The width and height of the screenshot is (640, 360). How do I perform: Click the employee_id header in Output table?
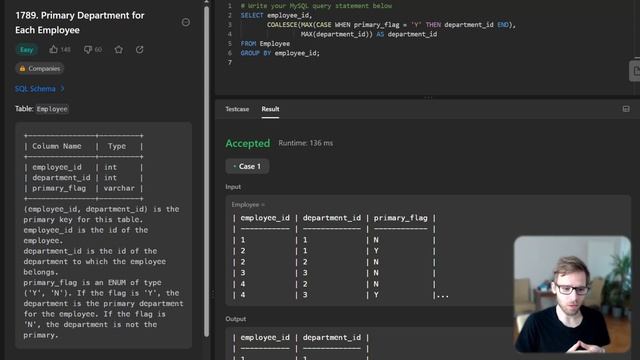click(x=265, y=338)
